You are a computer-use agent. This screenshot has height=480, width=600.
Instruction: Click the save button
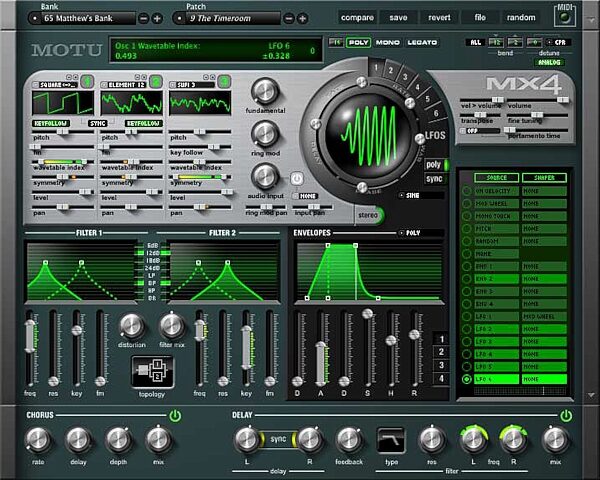[x=398, y=18]
